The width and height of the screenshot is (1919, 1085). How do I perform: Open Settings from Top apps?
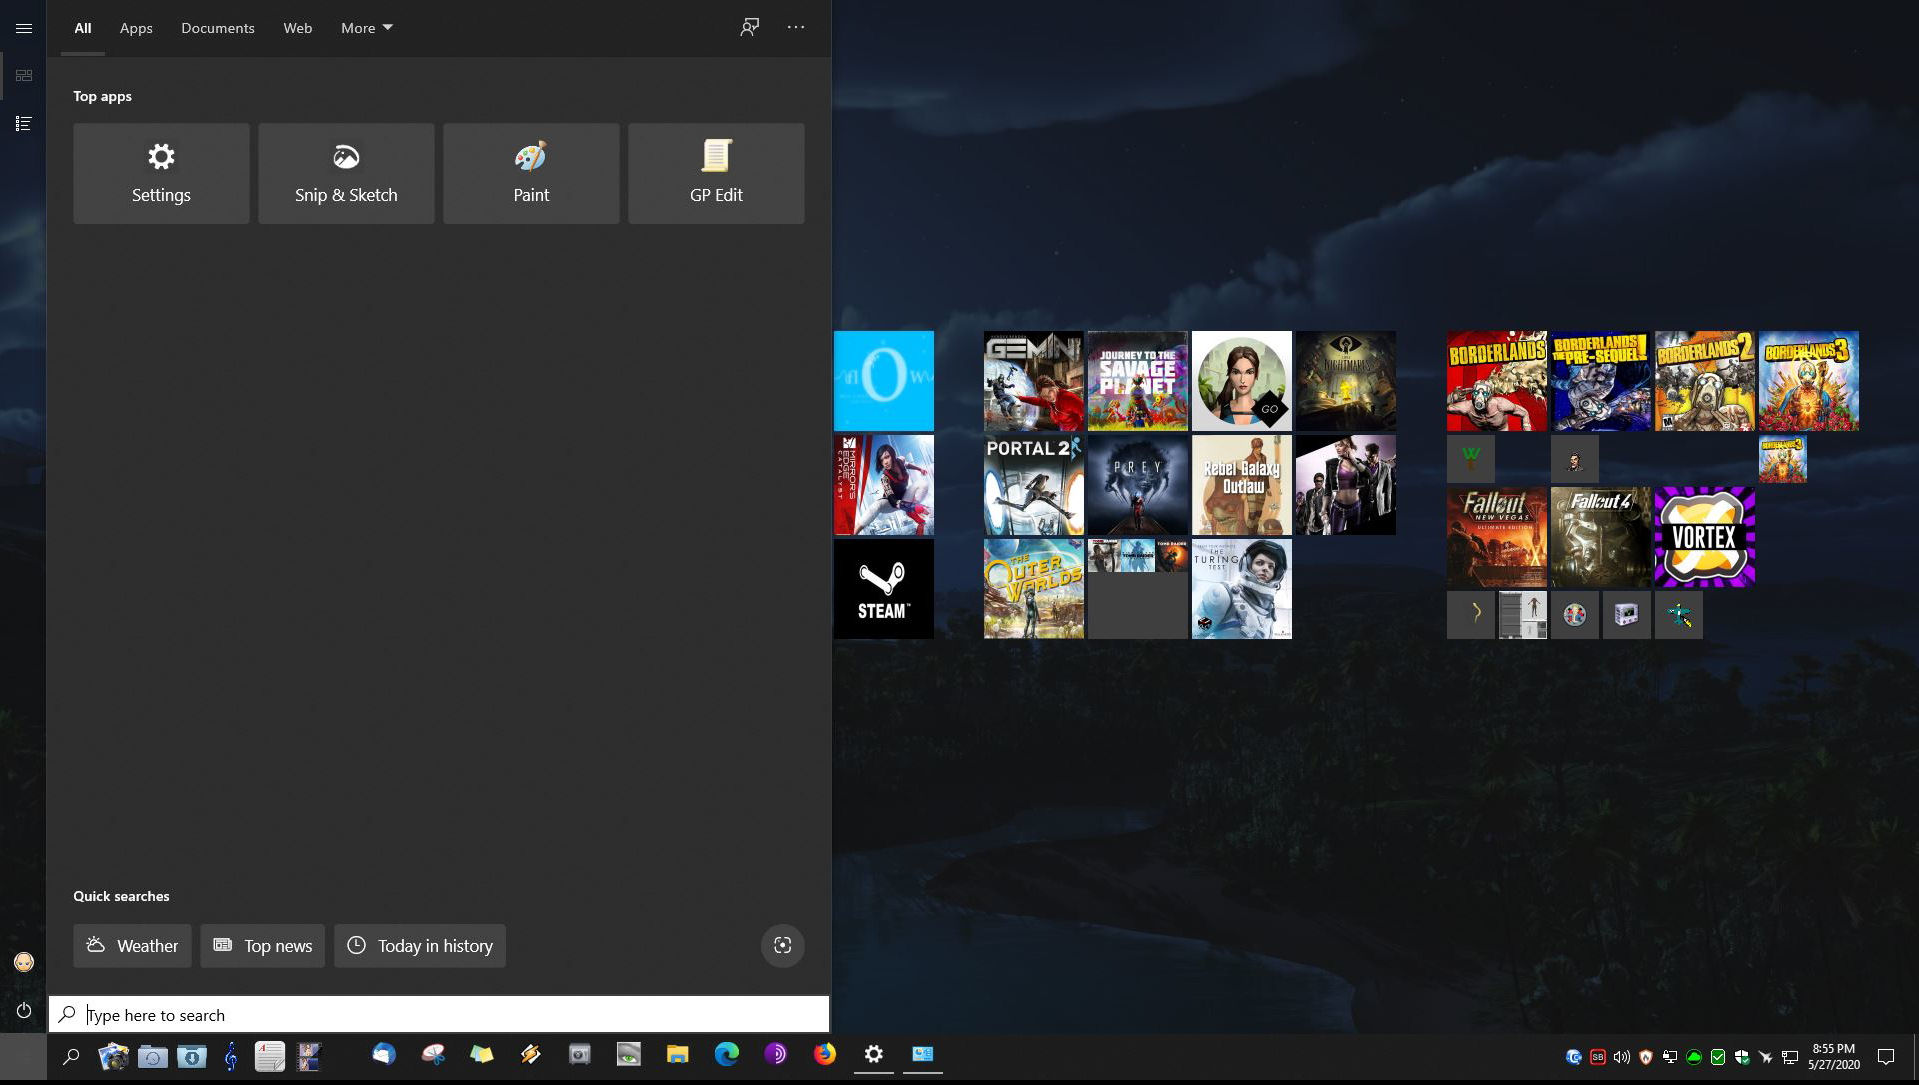click(161, 173)
